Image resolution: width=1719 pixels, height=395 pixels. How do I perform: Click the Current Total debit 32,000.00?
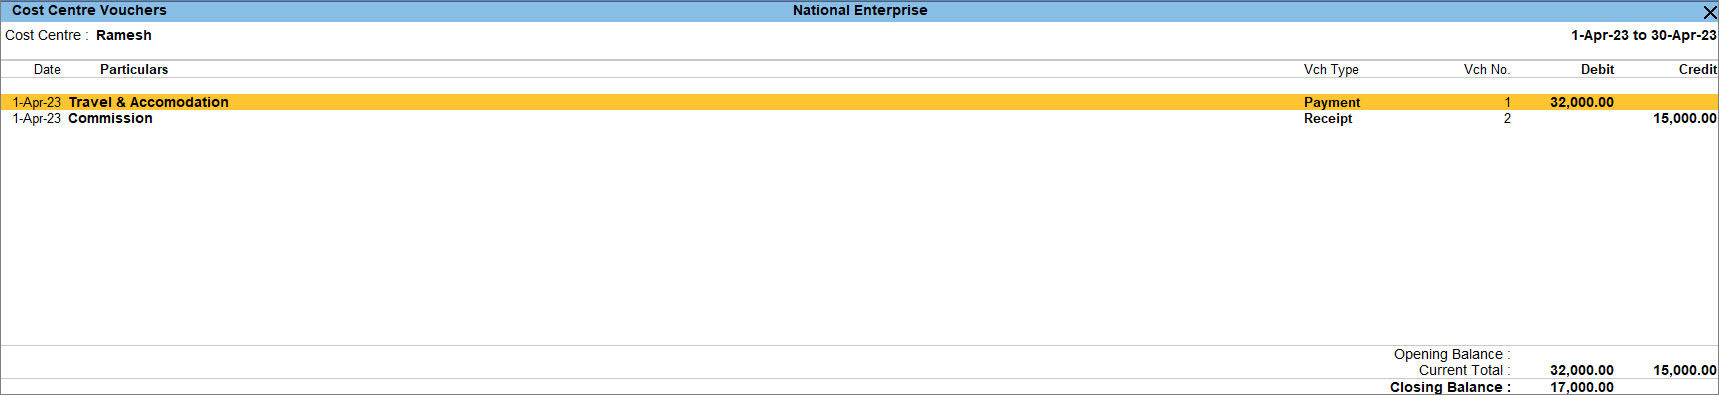1581,370
